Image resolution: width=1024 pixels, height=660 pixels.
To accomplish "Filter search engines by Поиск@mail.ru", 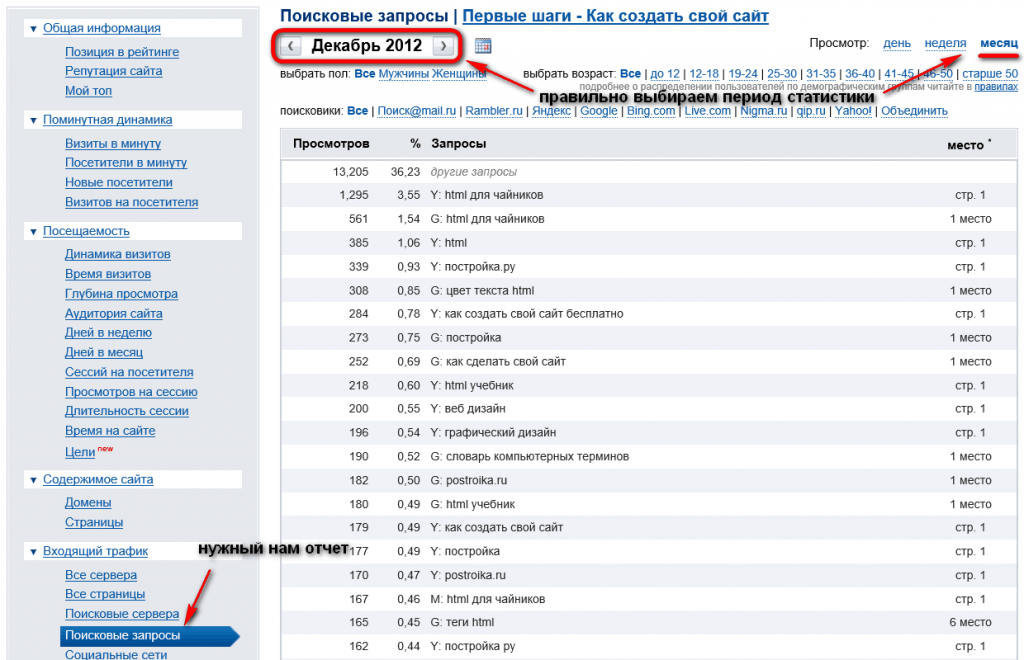I will [x=417, y=111].
